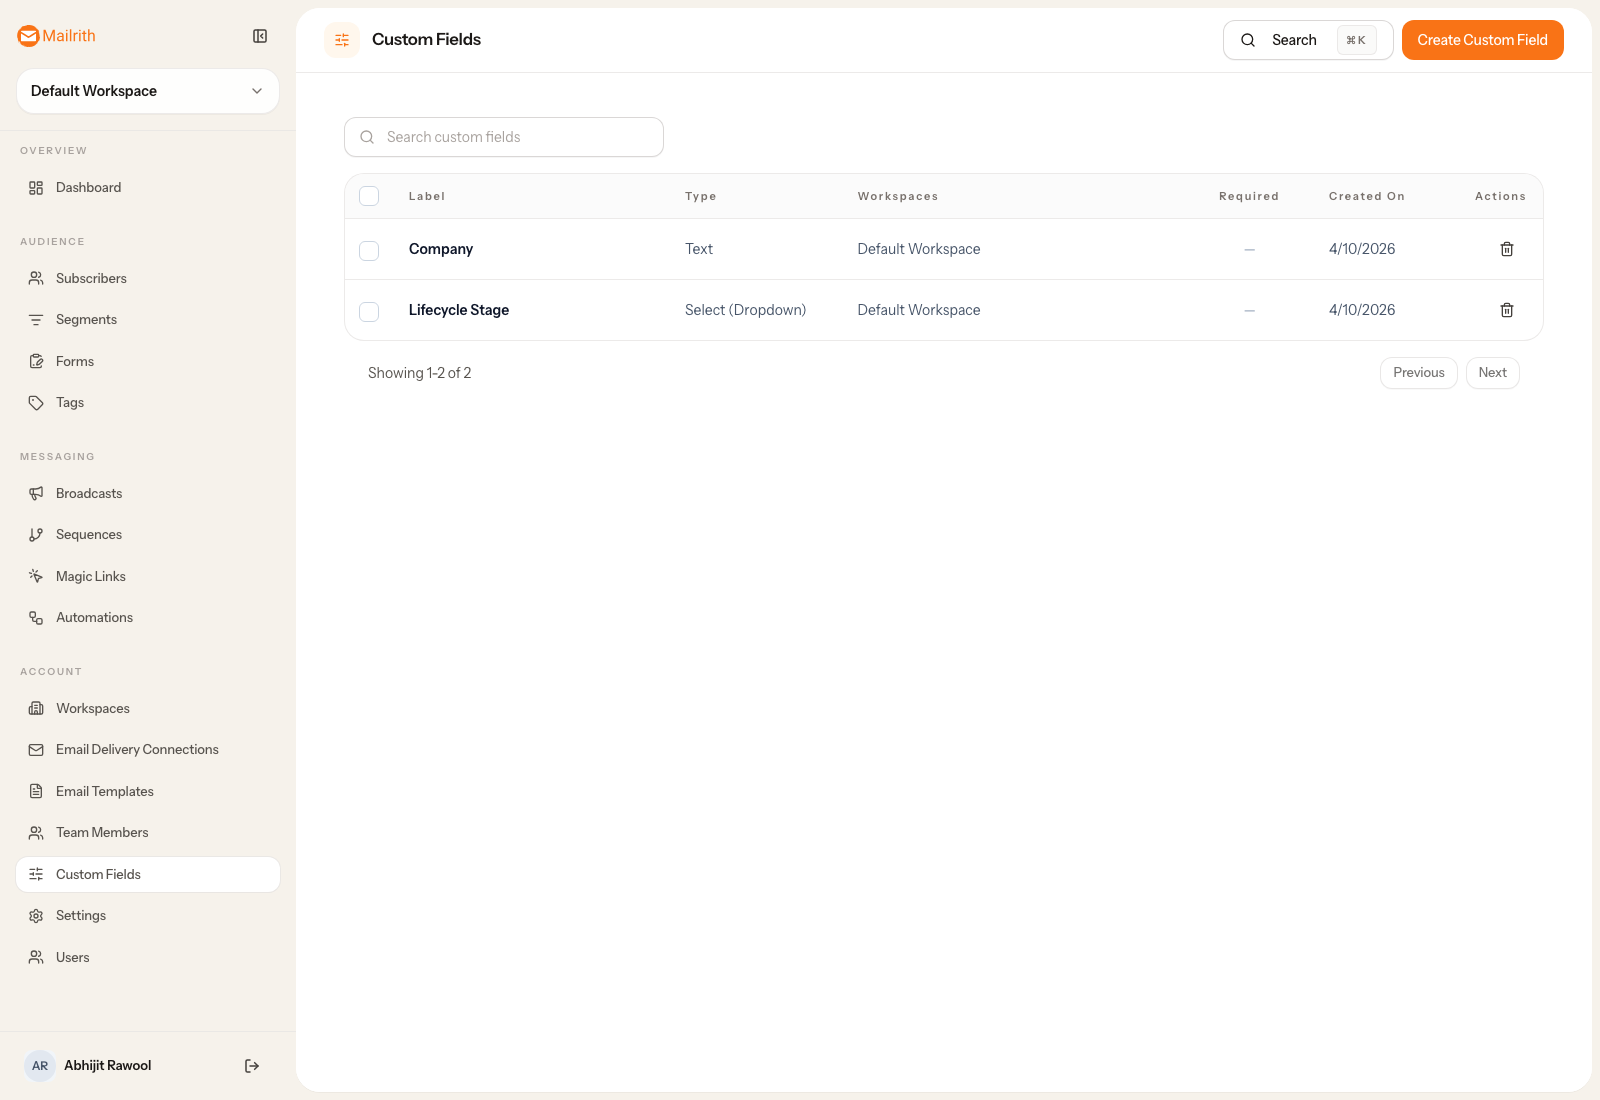Screen dimensions: 1600x1100
Task: Click the Create Custom Field button
Action: [1482, 40]
